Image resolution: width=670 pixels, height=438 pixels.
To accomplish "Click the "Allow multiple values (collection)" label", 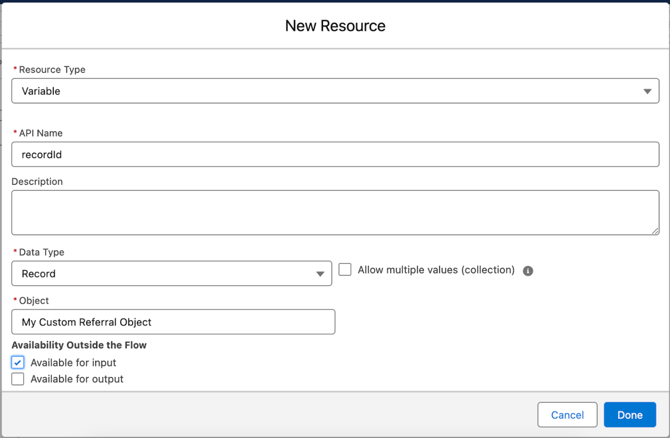I will 436,270.
